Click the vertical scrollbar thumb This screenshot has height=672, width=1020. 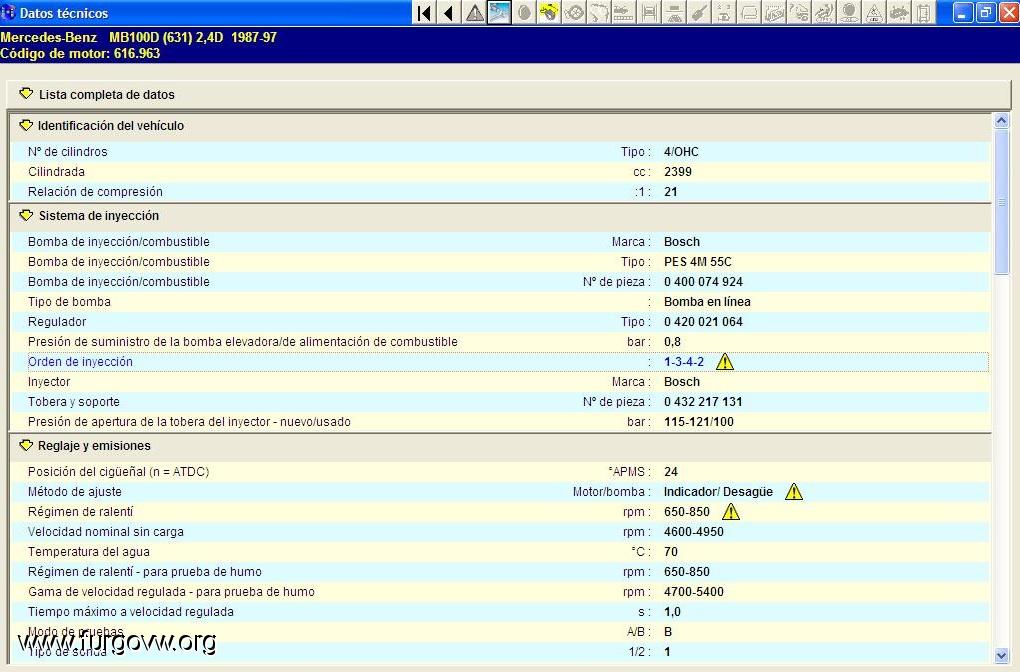pos(1001,202)
